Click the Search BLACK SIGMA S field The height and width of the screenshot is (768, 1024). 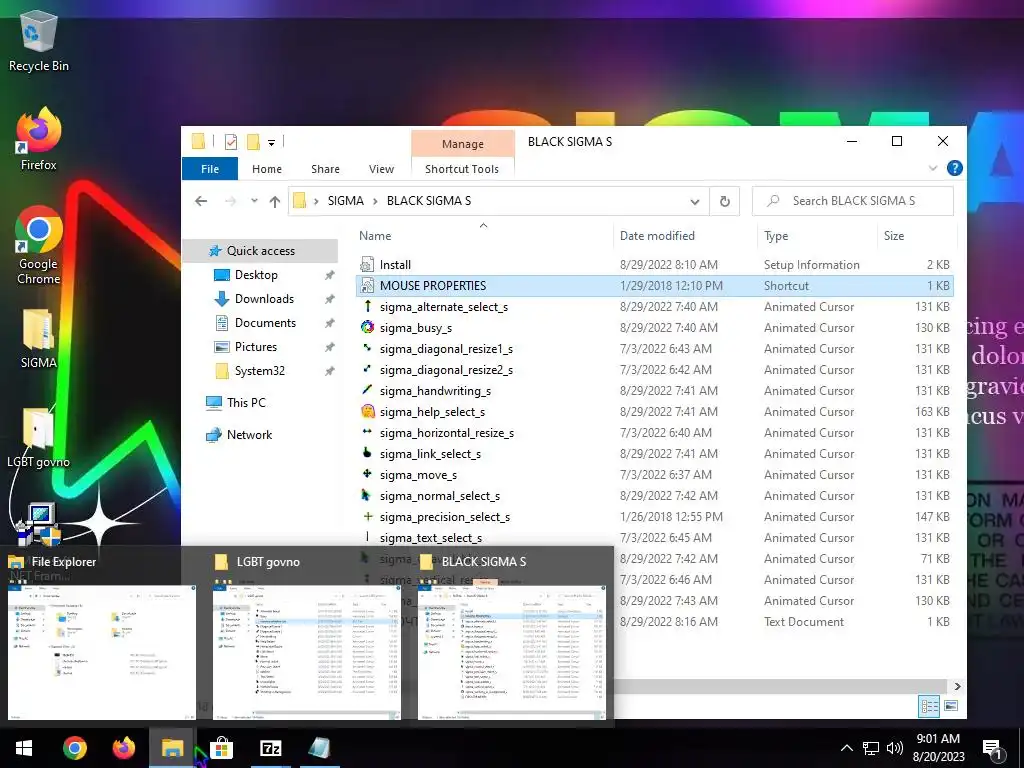[853, 201]
